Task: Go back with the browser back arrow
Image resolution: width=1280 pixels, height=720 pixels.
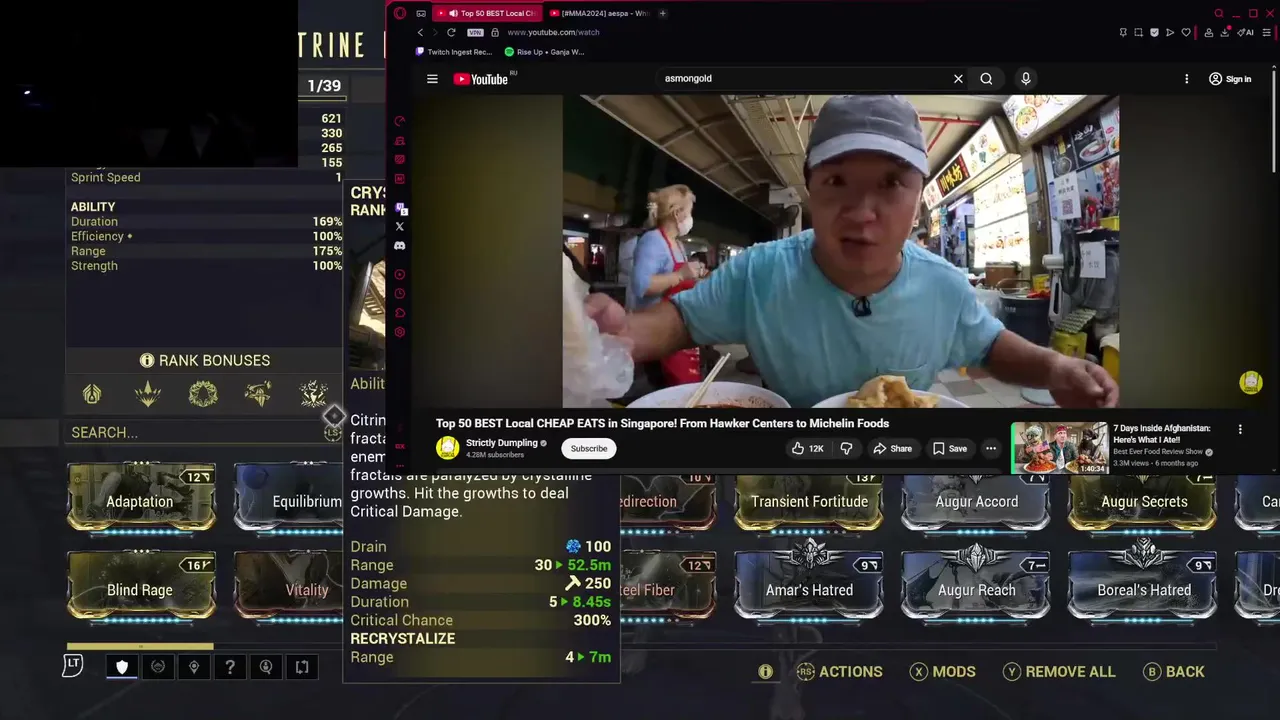Action: point(420,32)
